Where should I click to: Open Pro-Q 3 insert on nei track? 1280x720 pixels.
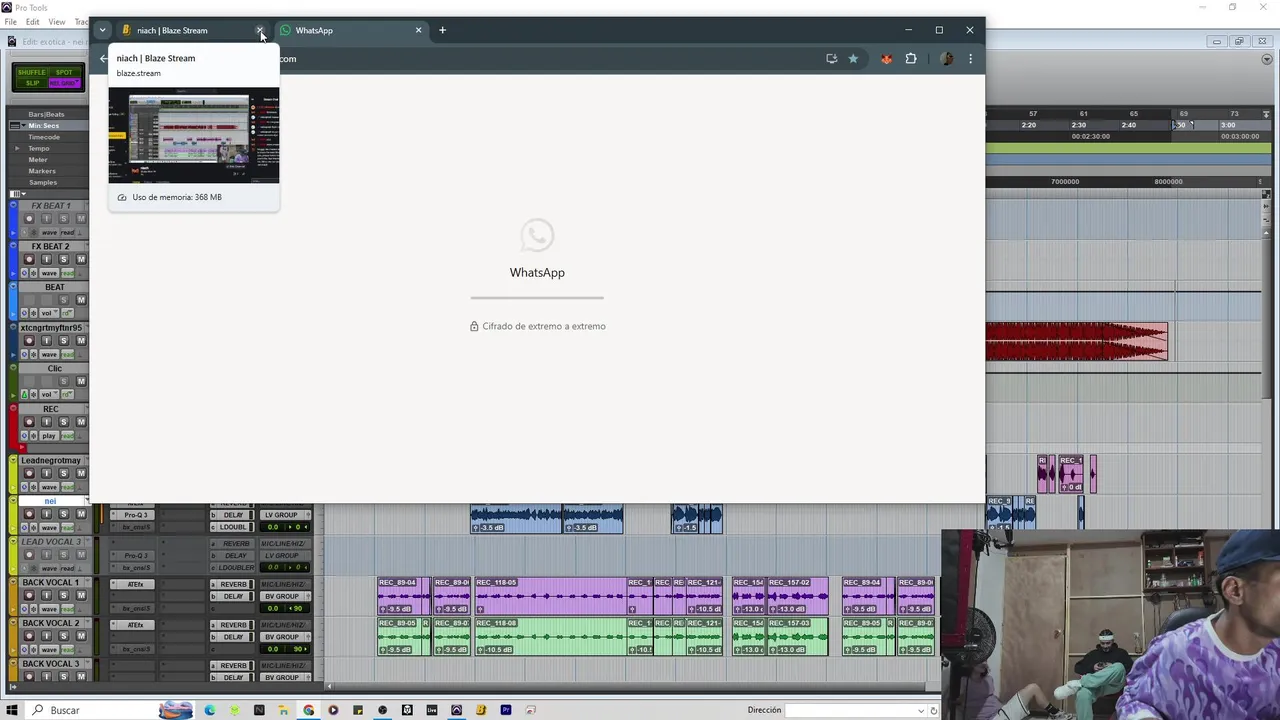pyautogui.click(x=135, y=515)
